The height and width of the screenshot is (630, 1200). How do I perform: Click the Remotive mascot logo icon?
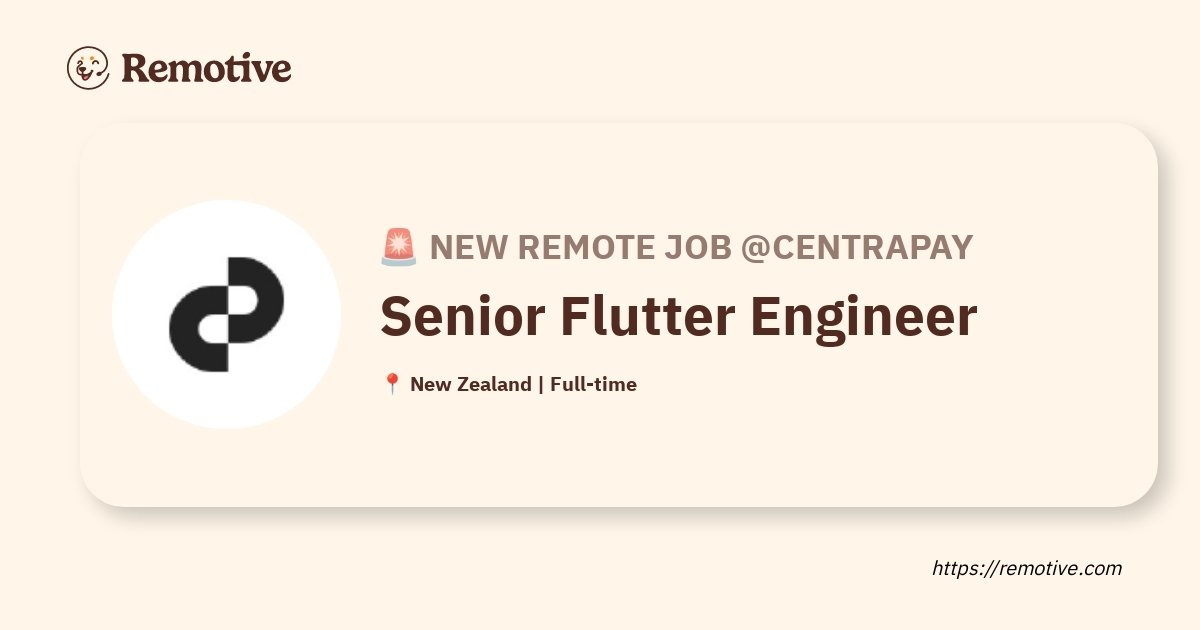tap(88, 68)
